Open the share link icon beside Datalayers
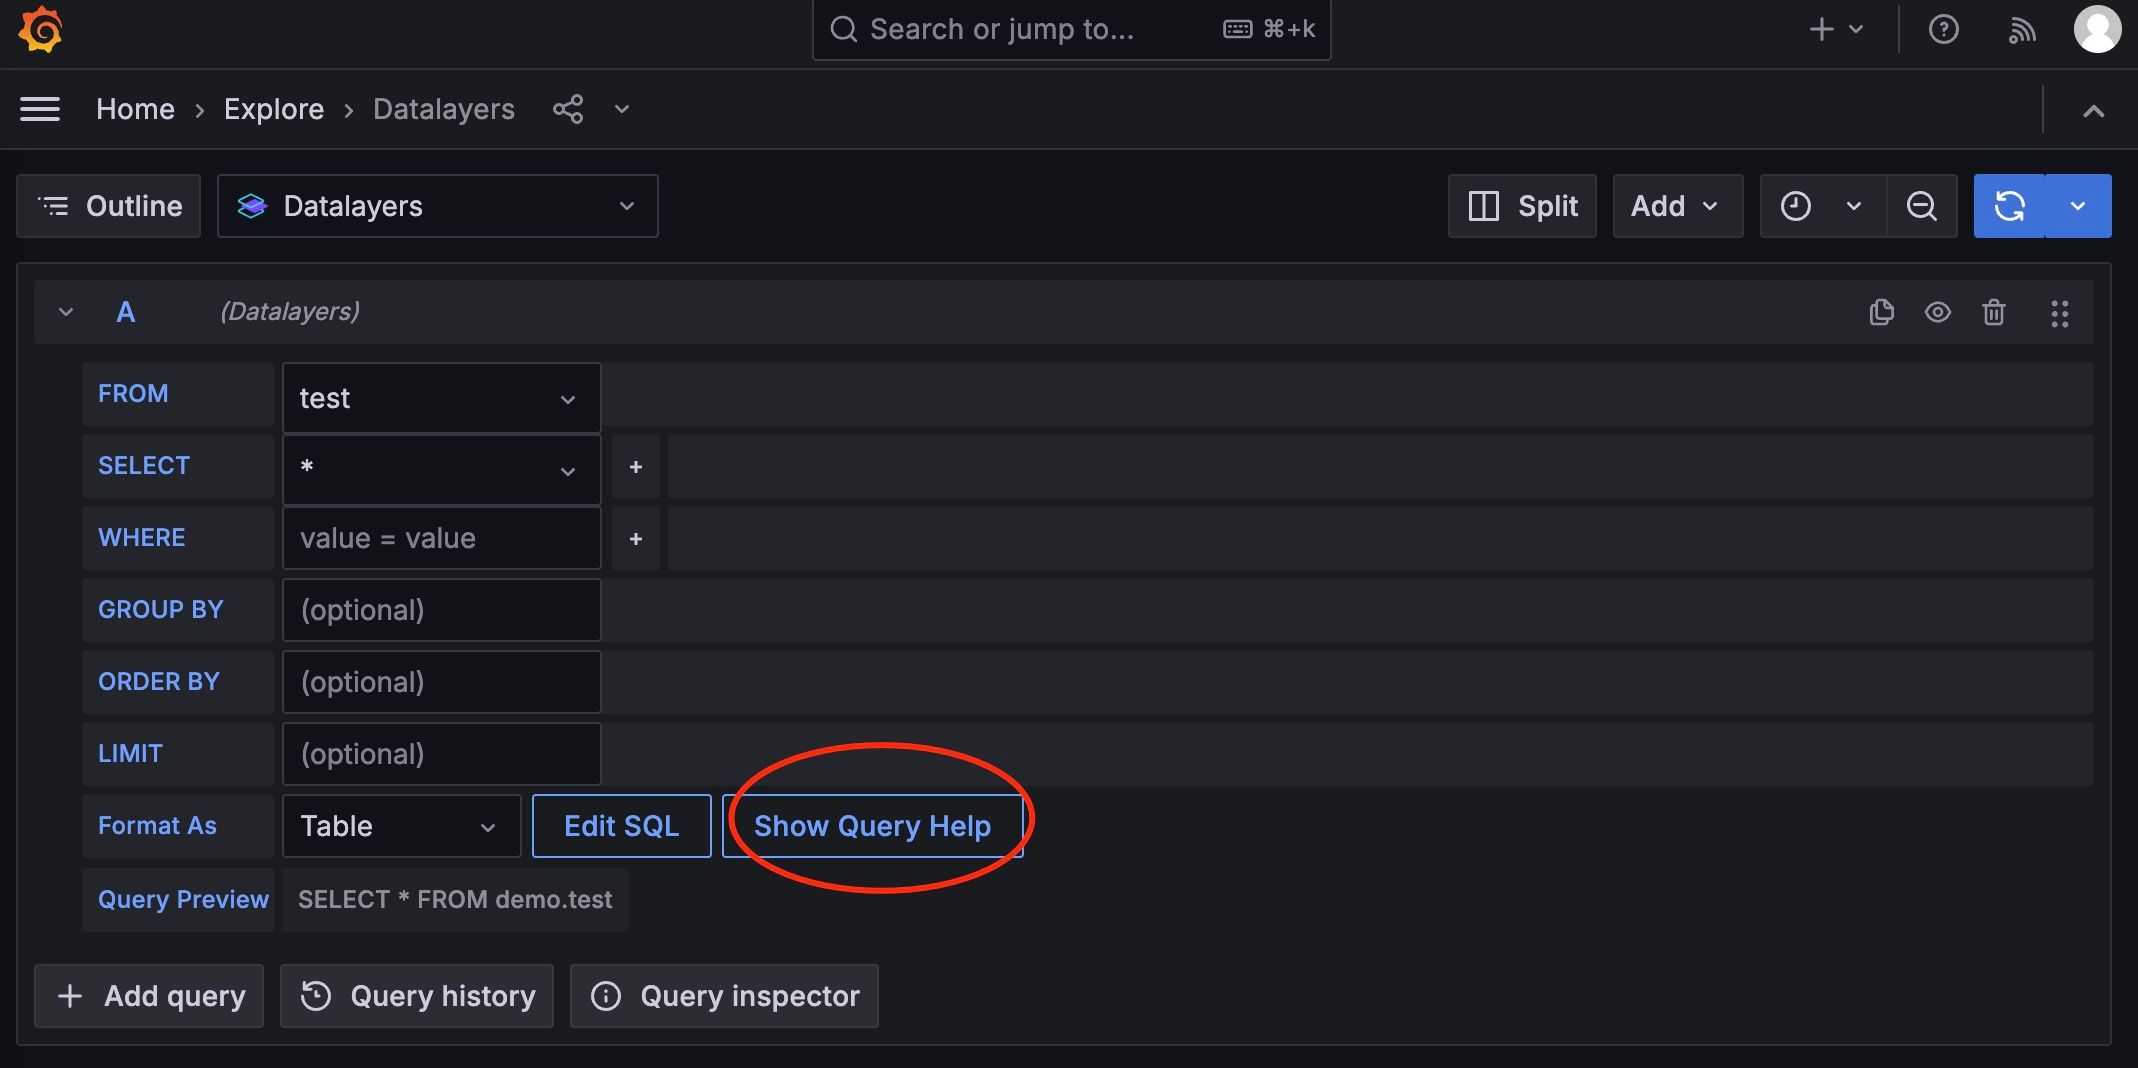This screenshot has width=2138, height=1068. tap(568, 109)
